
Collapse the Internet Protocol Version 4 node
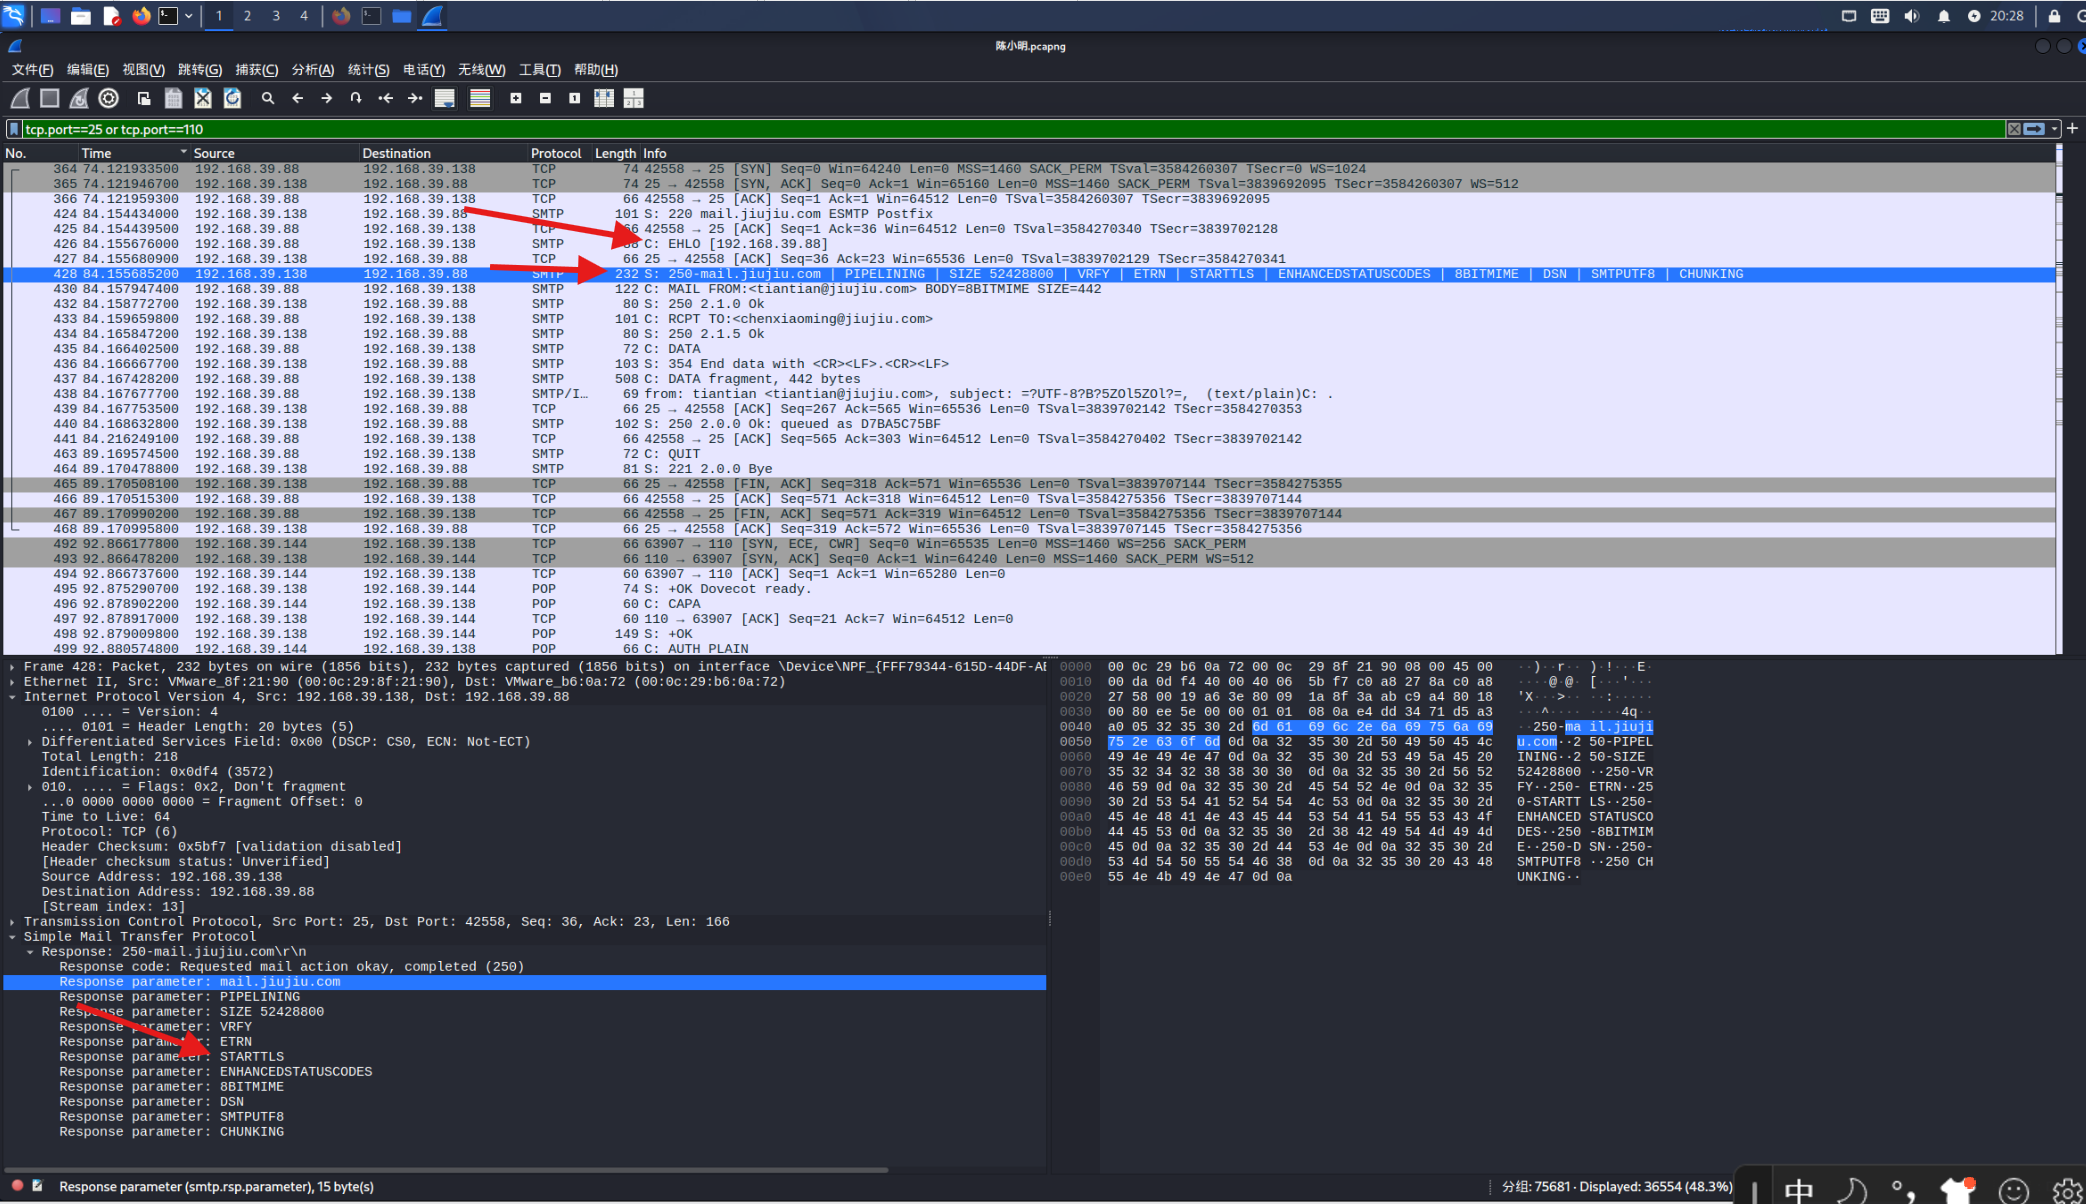click(12, 697)
